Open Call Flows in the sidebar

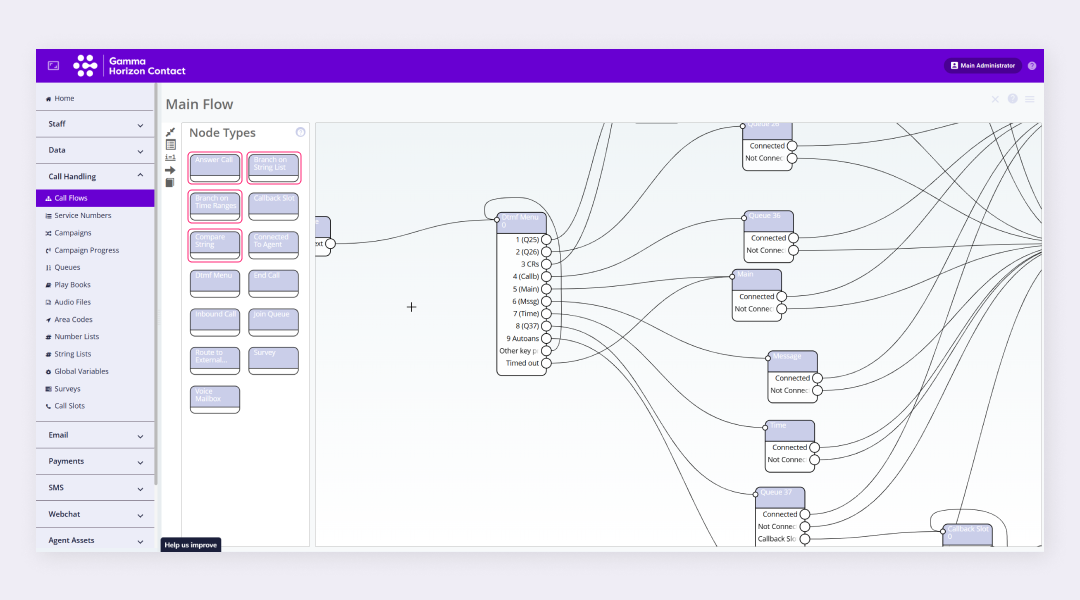95,198
